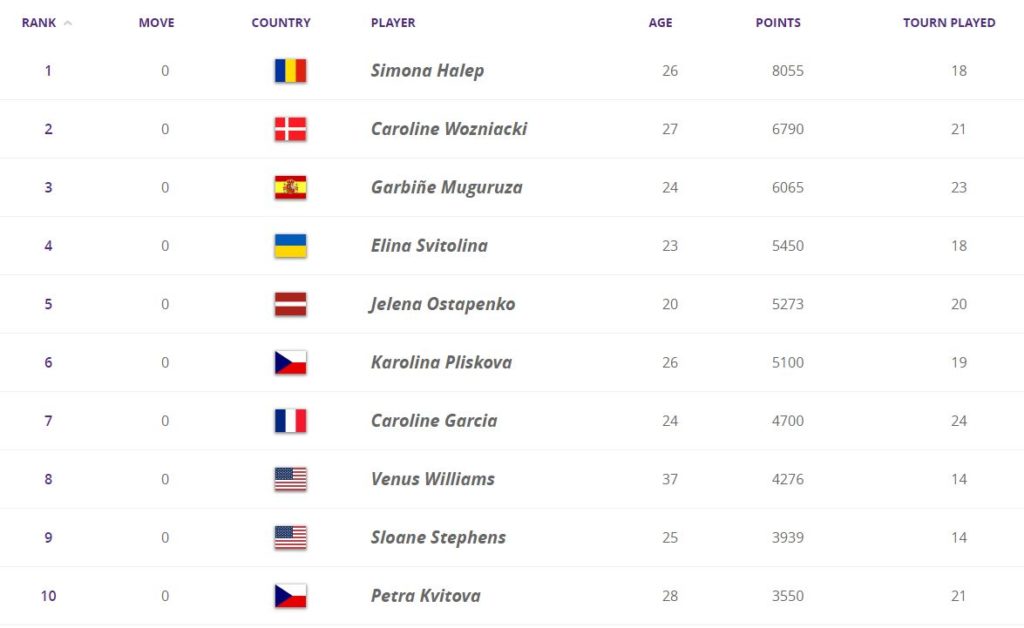Sort by the AGE column header
The width and height of the screenshot is (1024, 628).
[660, 23]
